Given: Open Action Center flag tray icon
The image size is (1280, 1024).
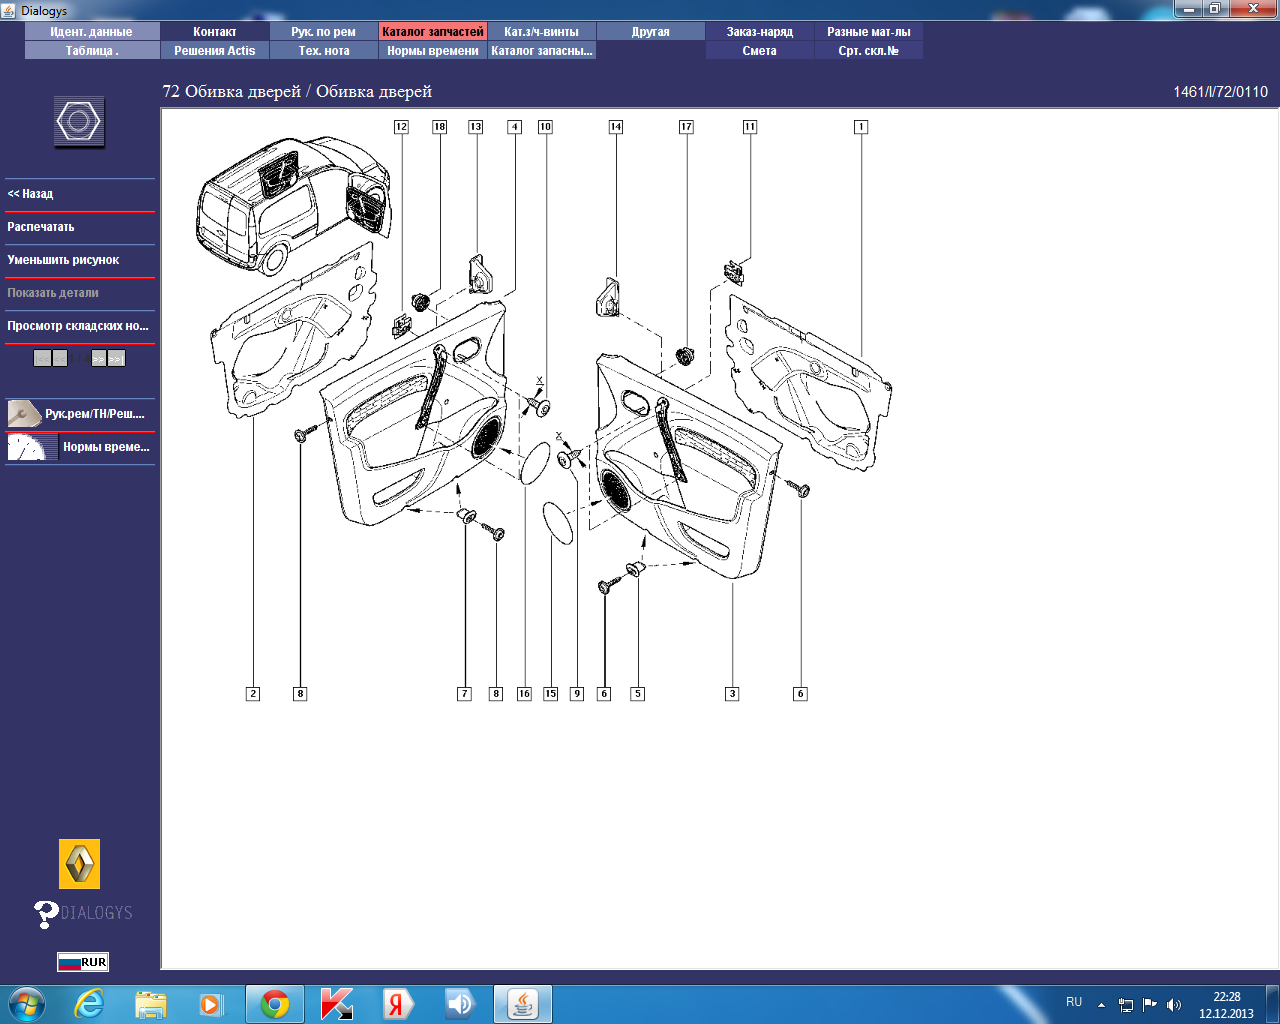Looking at the screenshot, I should coord(1150,1005).
